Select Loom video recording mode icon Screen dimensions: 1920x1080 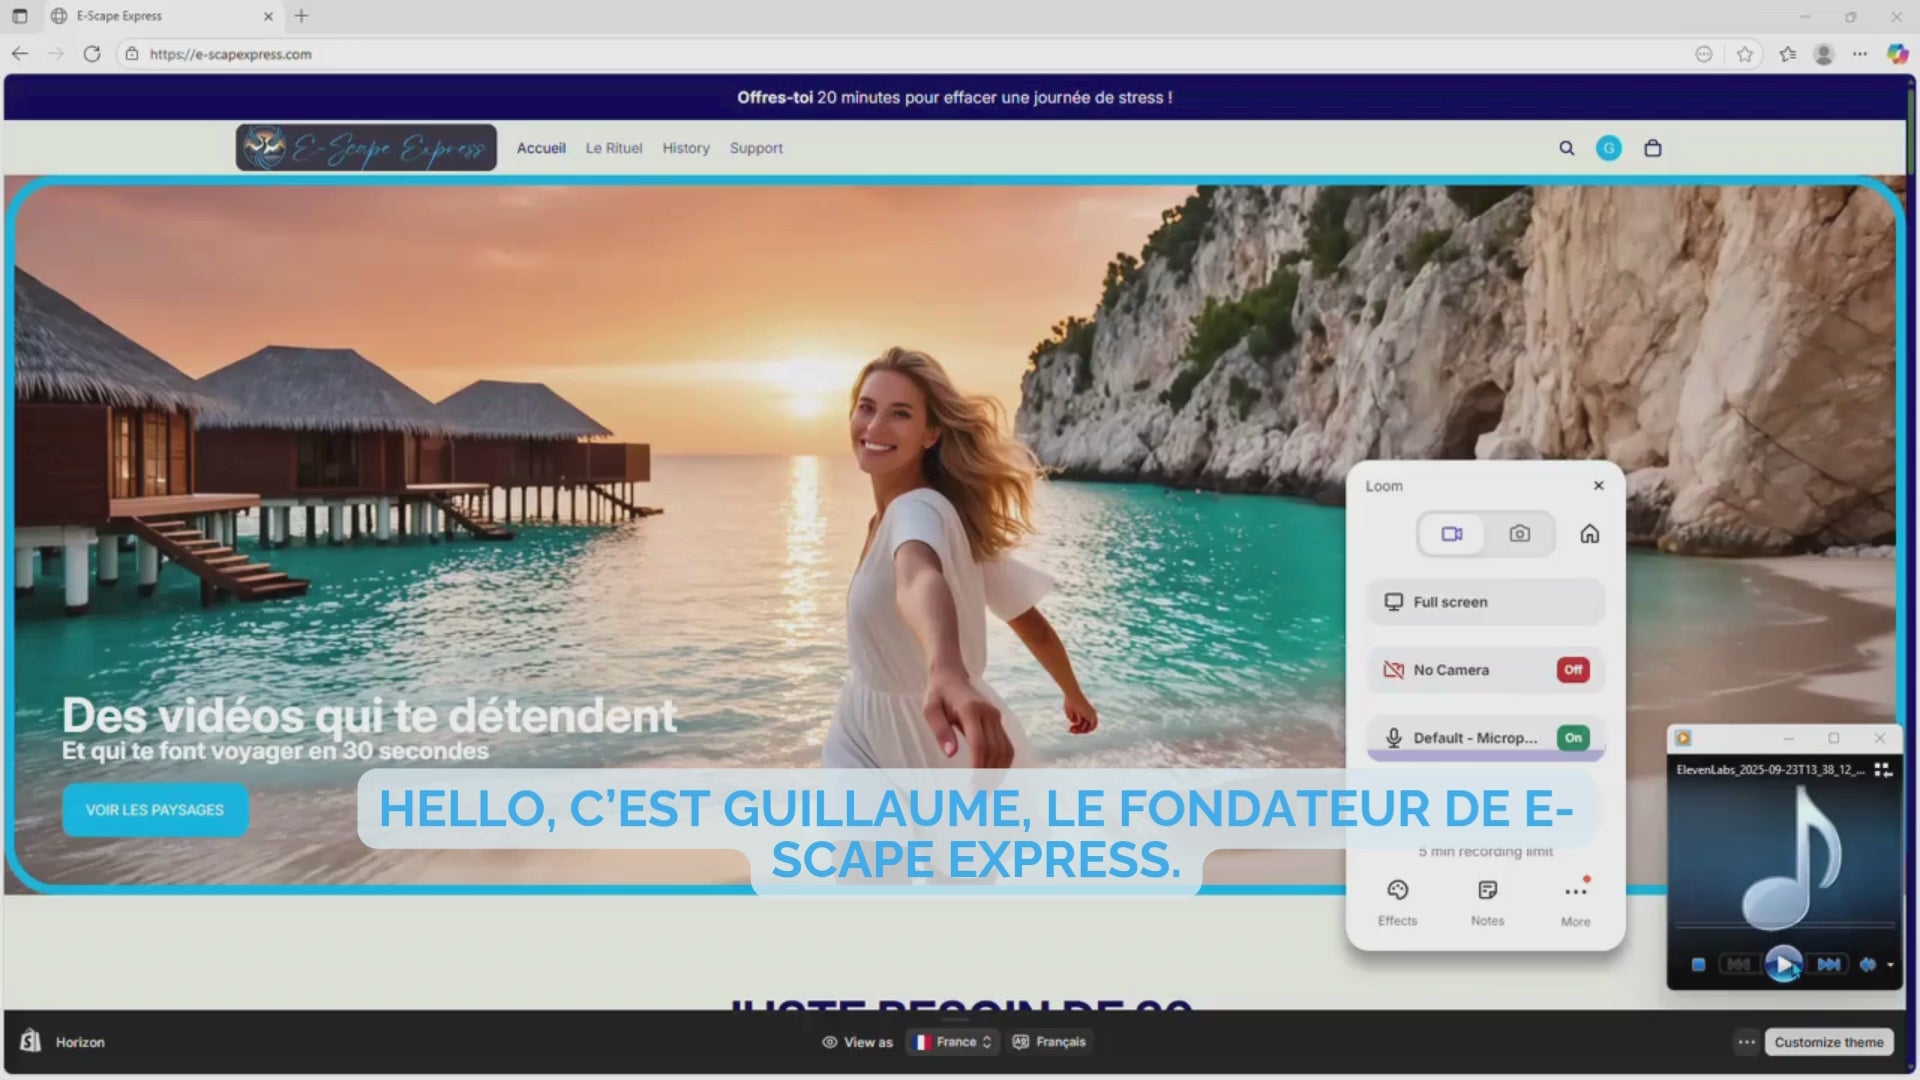click(x=1451, y=534)
